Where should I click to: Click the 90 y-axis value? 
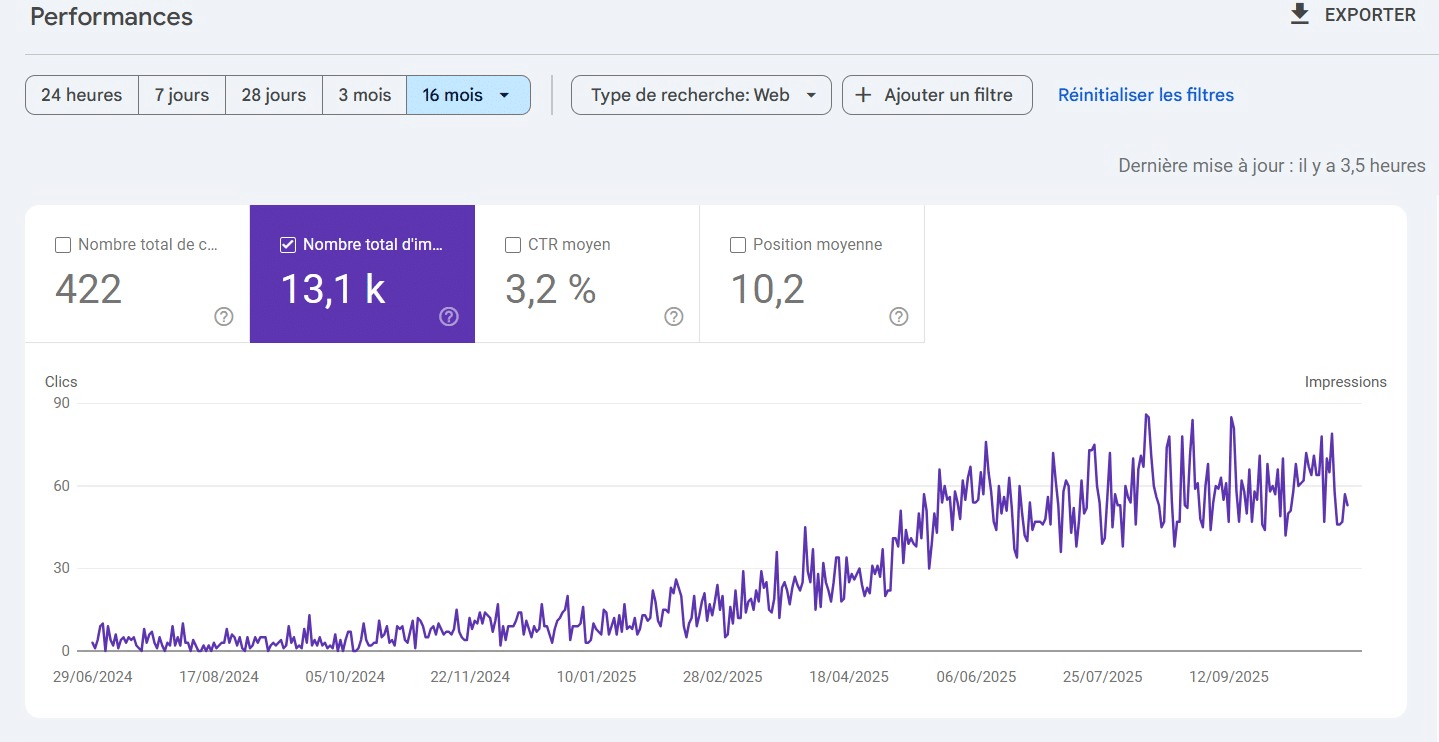(x=61, y=403)
